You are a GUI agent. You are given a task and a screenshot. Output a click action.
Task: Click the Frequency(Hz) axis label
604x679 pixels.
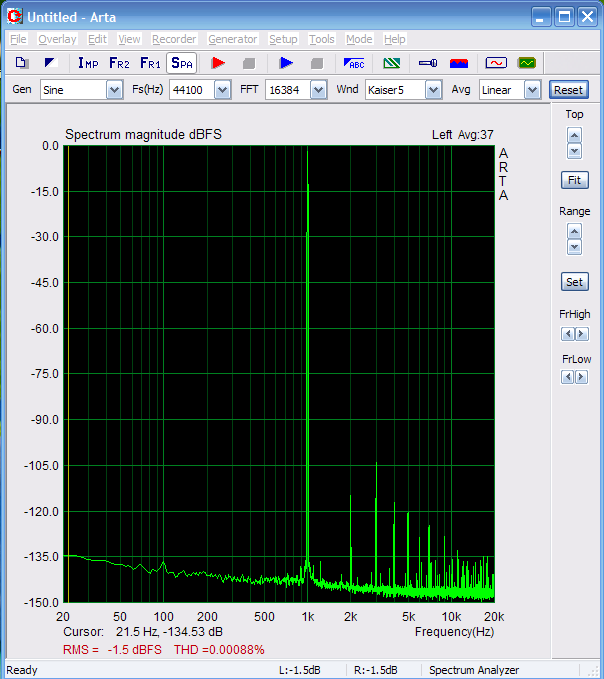tap(454, 632)
